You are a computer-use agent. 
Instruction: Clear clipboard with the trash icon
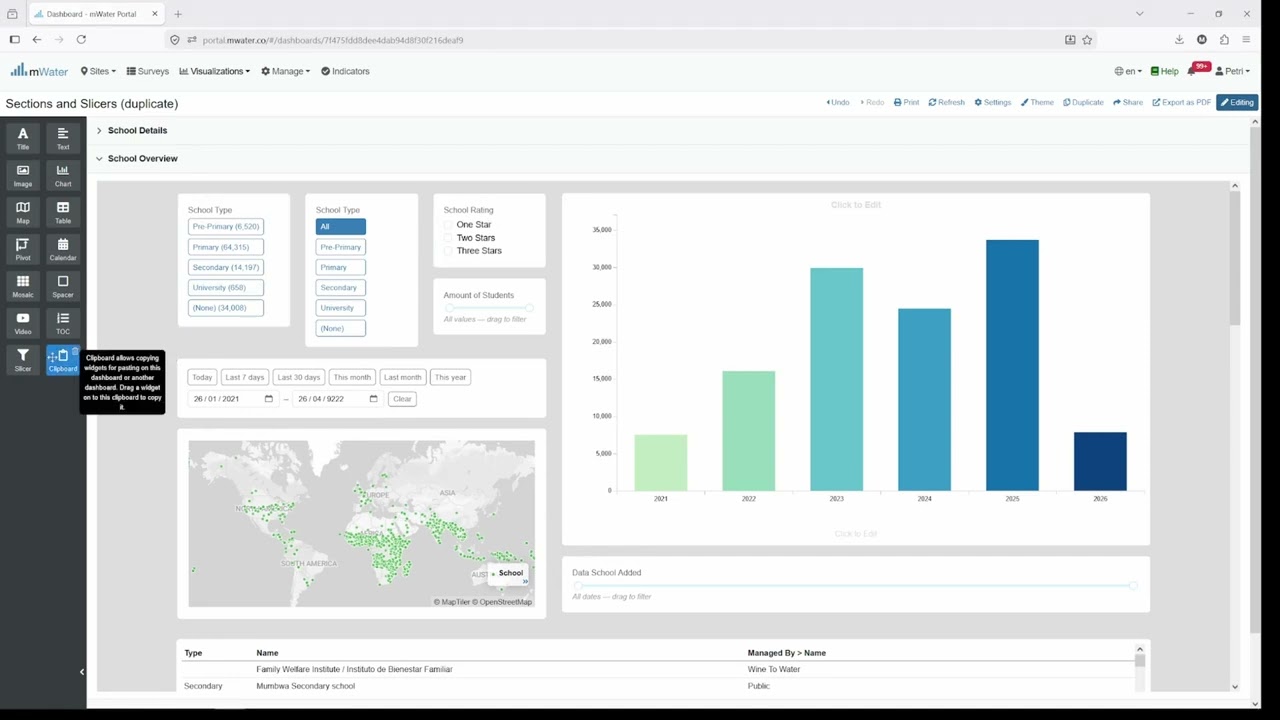pyautogui.click(x=75, y=351)
